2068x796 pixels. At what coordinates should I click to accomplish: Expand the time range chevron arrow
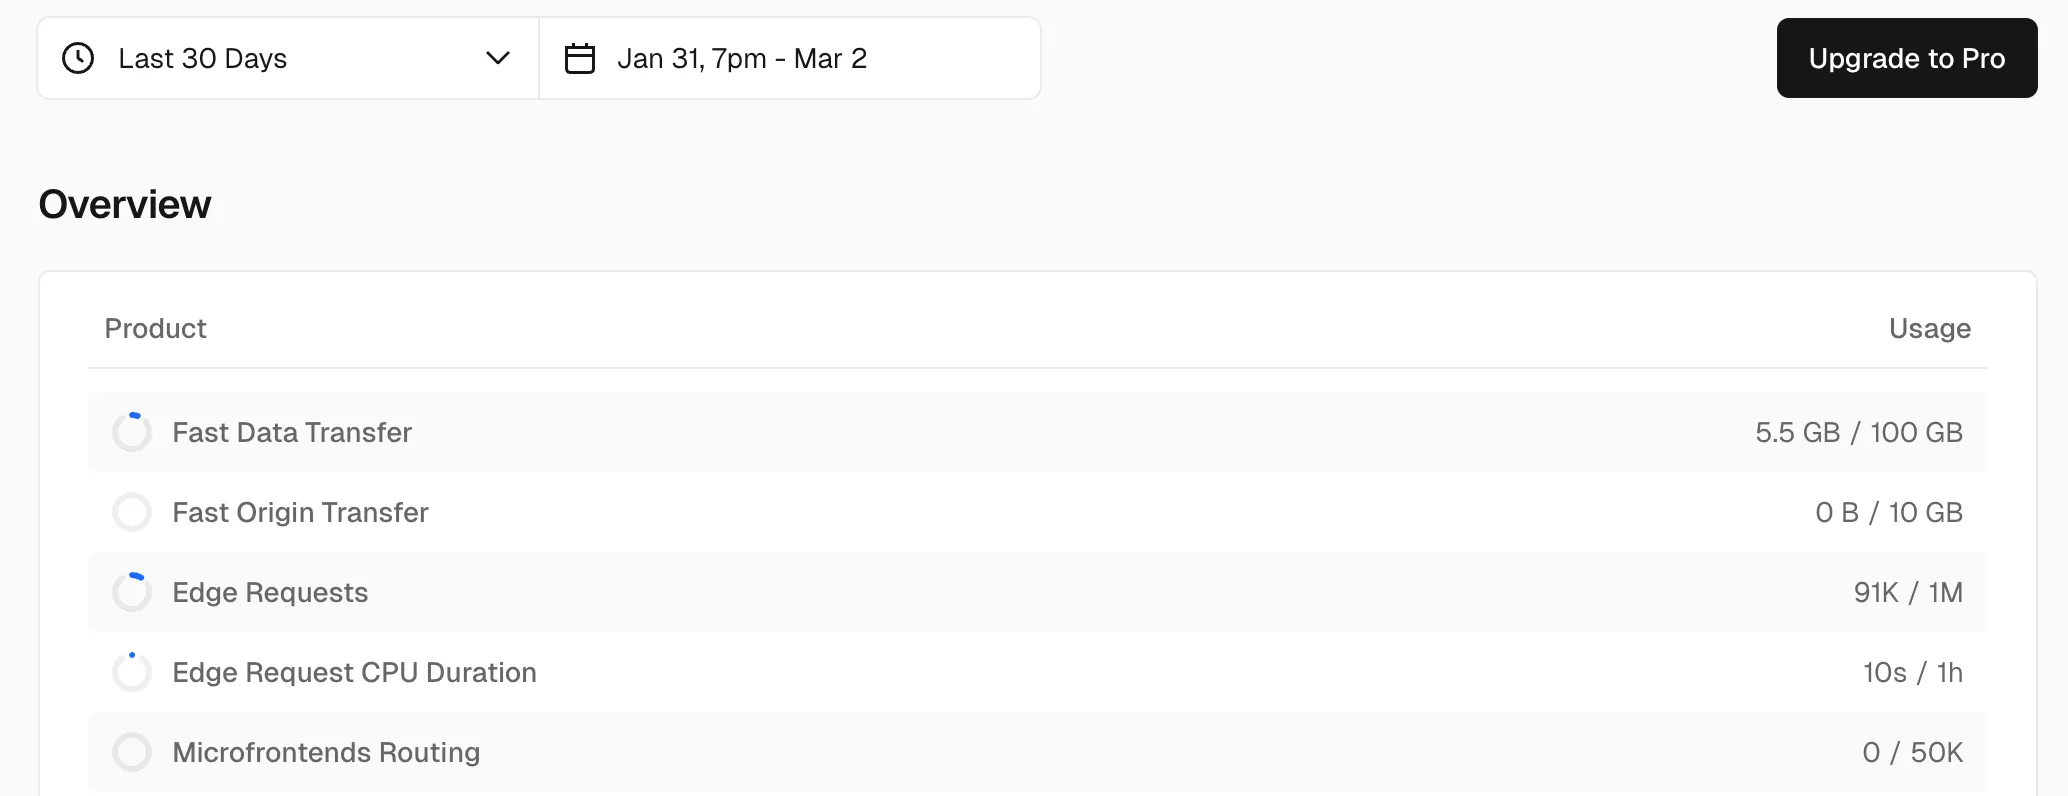click(x=498, y=58)
